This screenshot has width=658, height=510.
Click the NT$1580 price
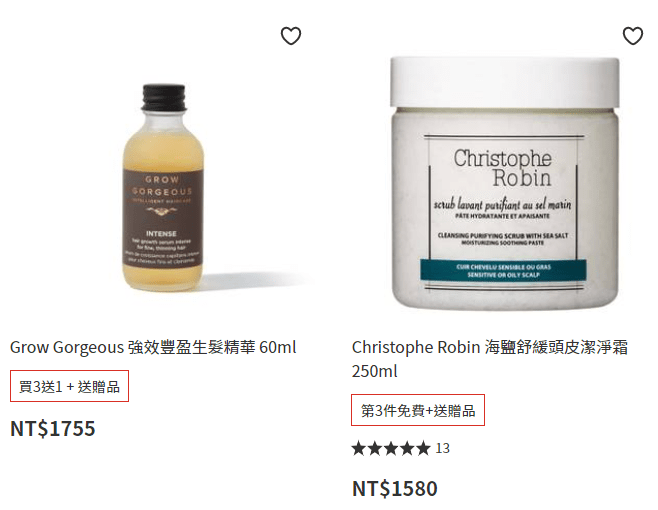395,489
